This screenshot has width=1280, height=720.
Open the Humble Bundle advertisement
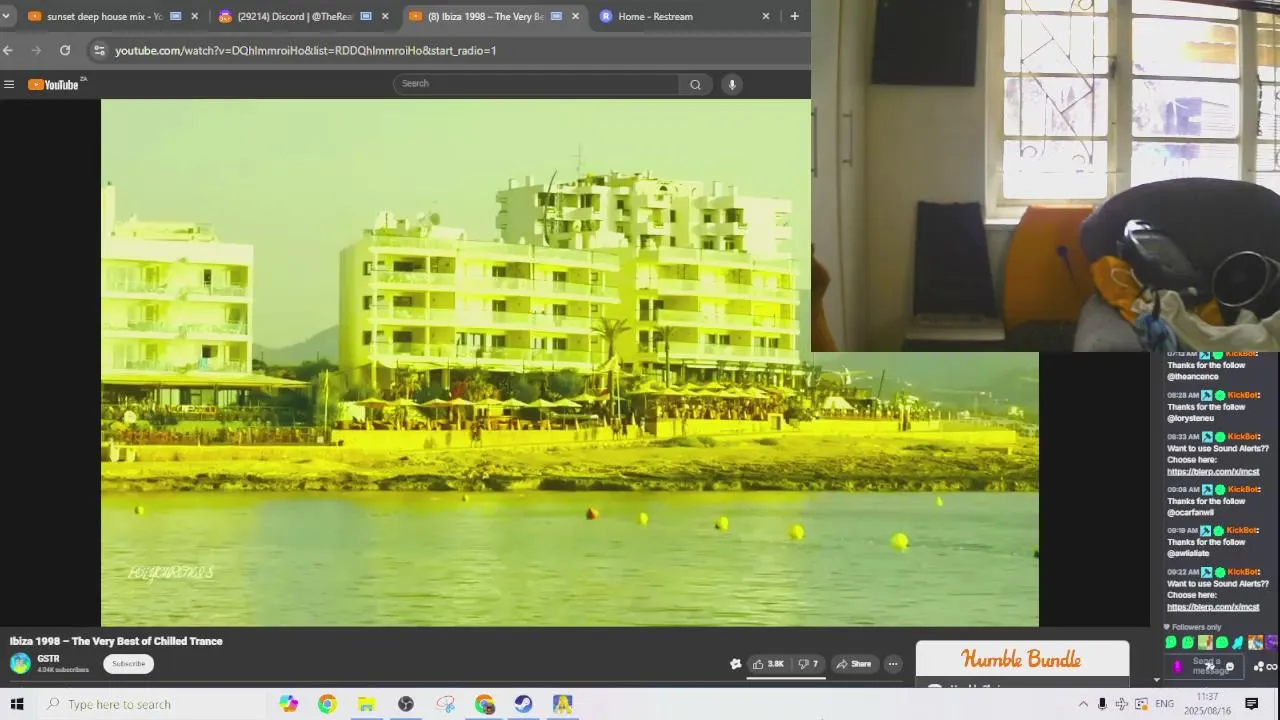click(x=1022, y=660)
